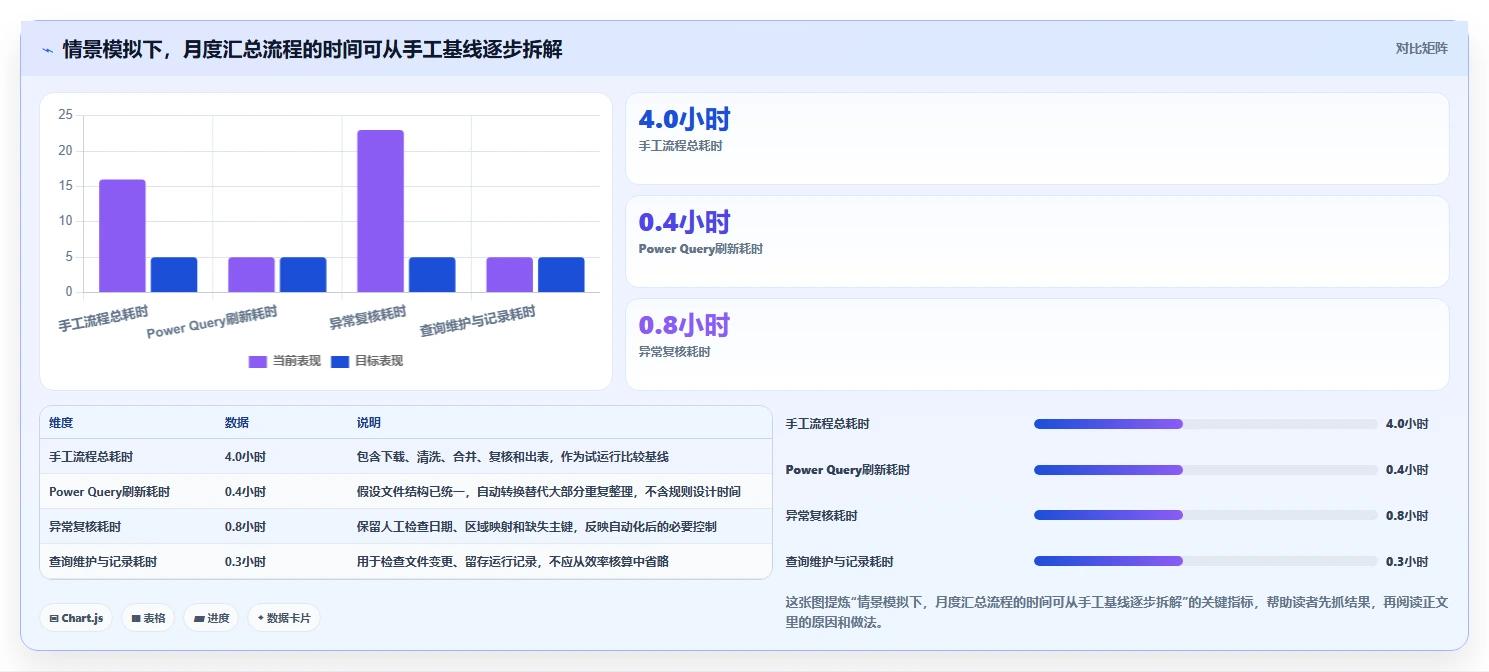The width and height of the screenshot is (1489, 672).
Task: Select the 表格 tag chip
Action: 148,618
